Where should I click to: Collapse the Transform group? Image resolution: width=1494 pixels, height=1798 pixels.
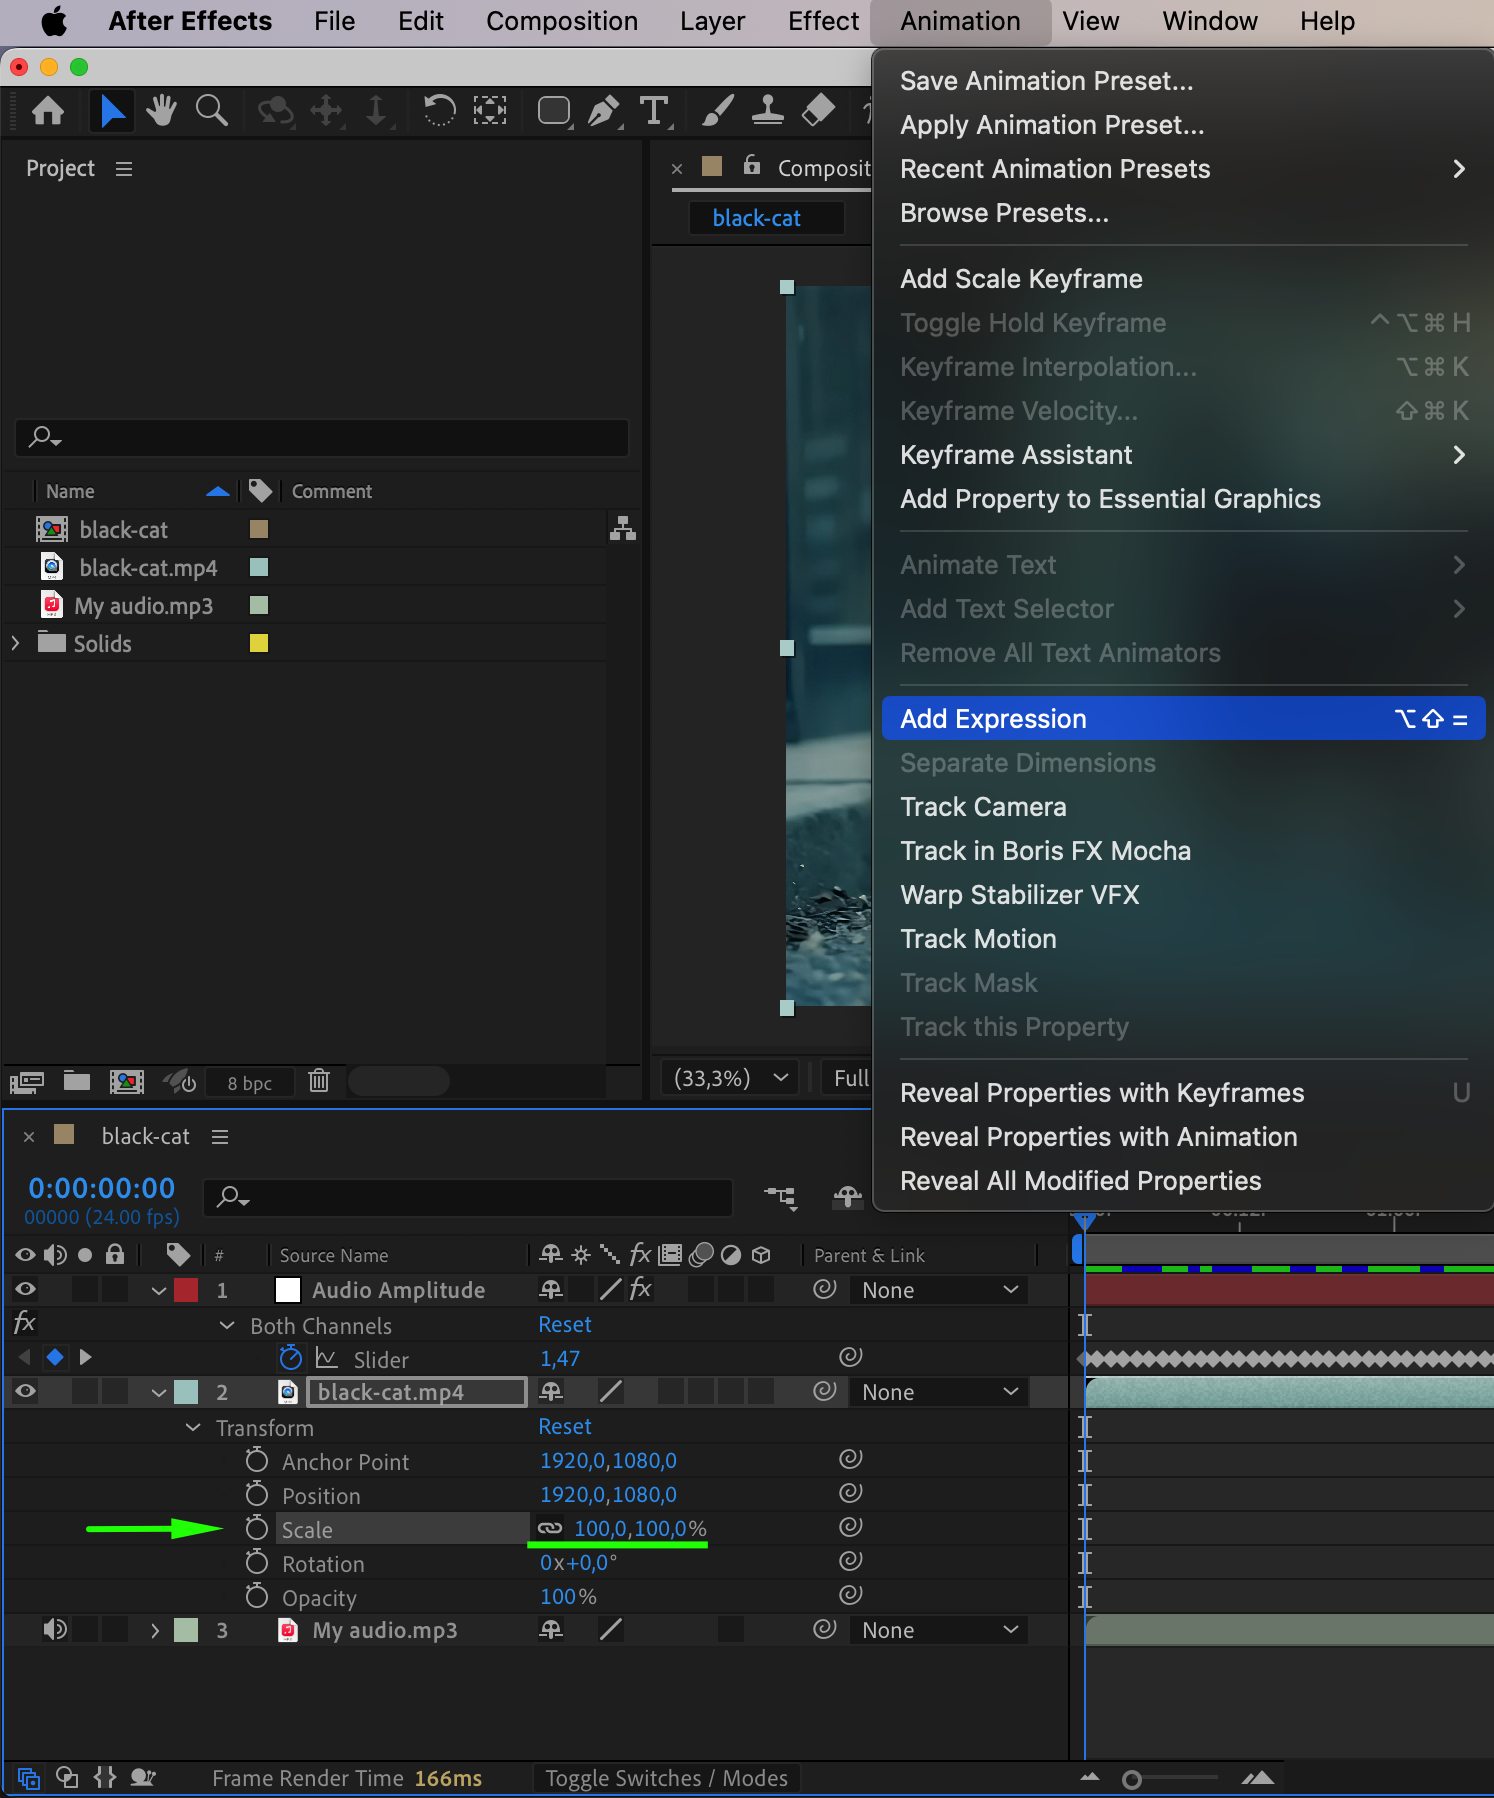193,1428
